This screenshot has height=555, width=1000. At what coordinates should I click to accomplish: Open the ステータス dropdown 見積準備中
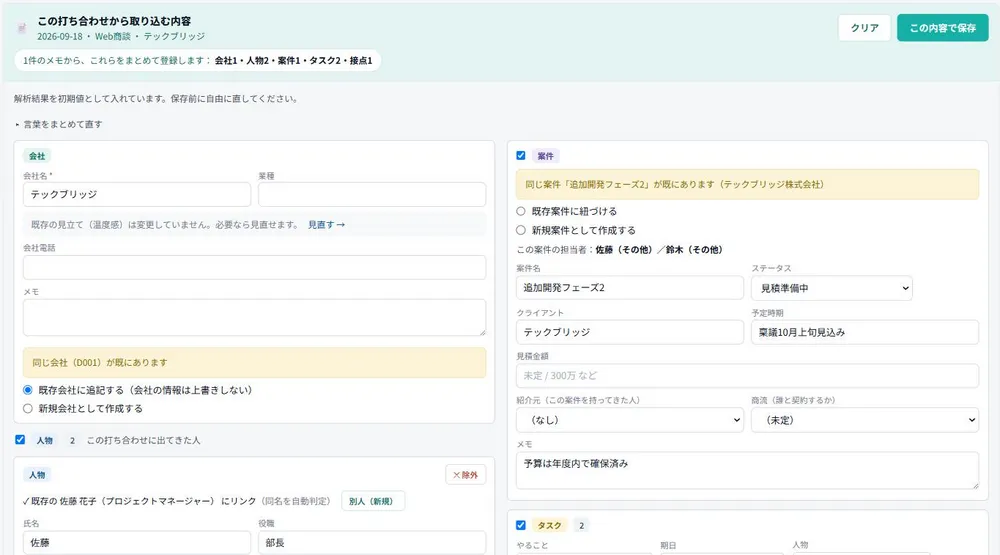coord(832,288)
